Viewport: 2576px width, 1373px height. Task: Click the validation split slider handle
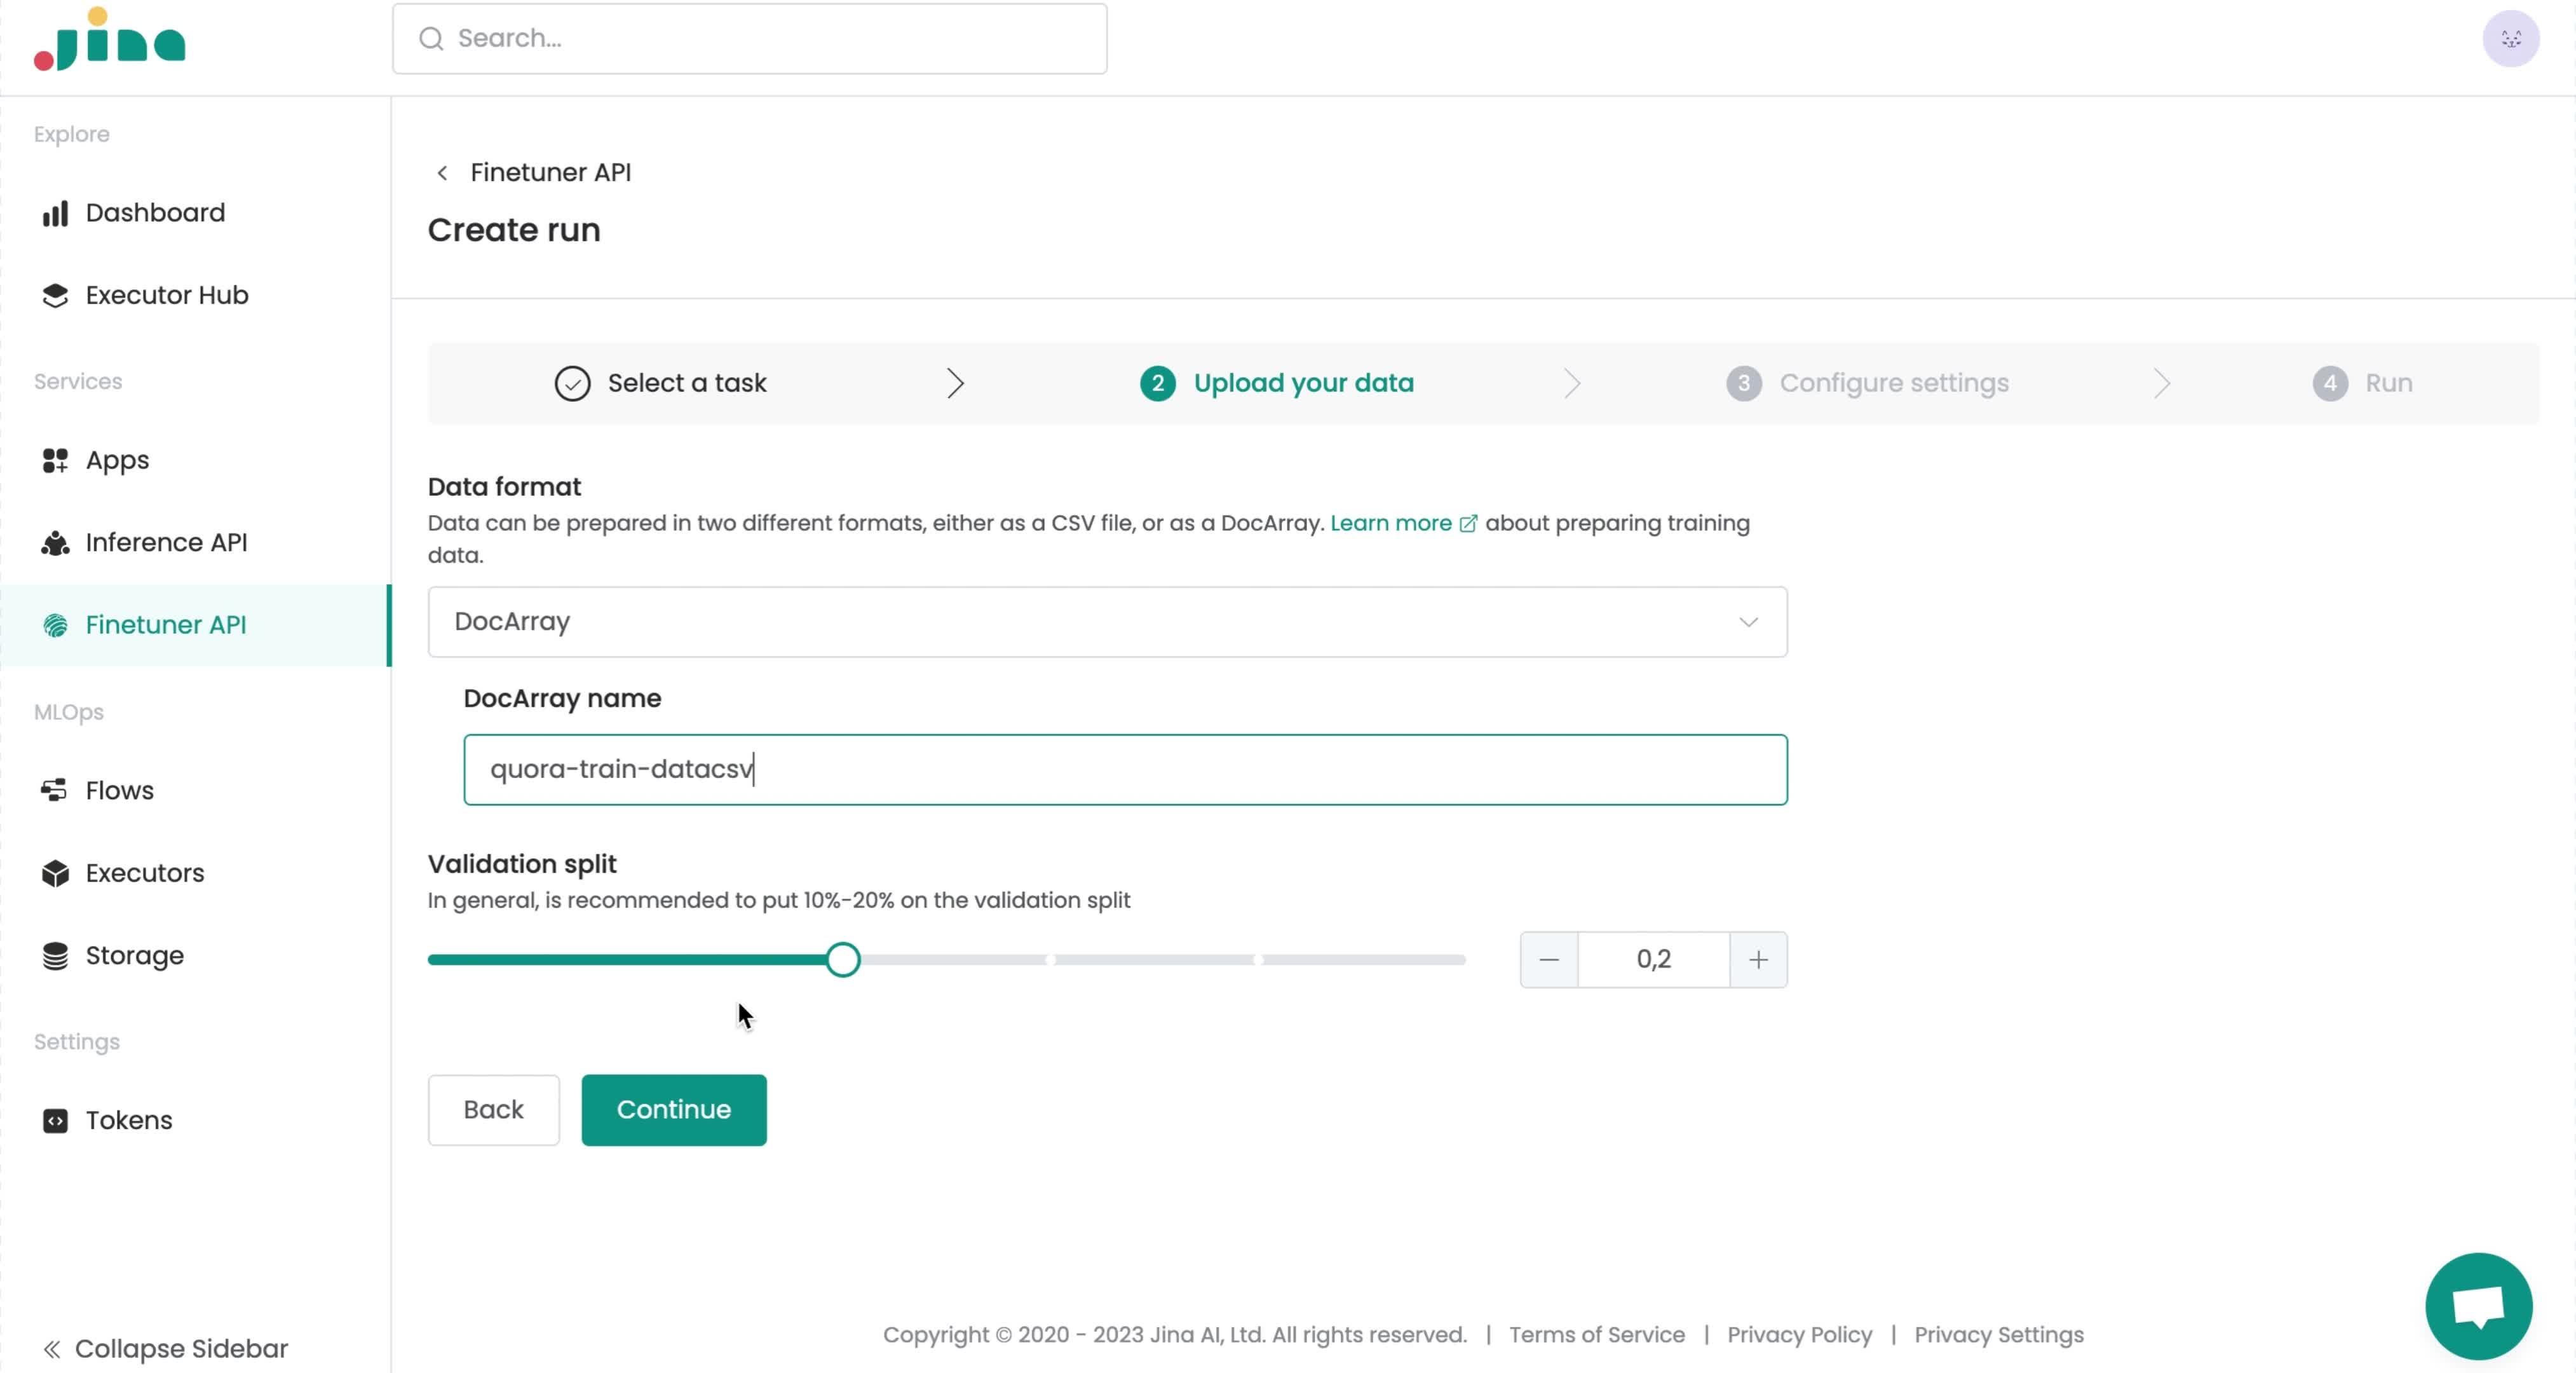click(x=843, y=960)
